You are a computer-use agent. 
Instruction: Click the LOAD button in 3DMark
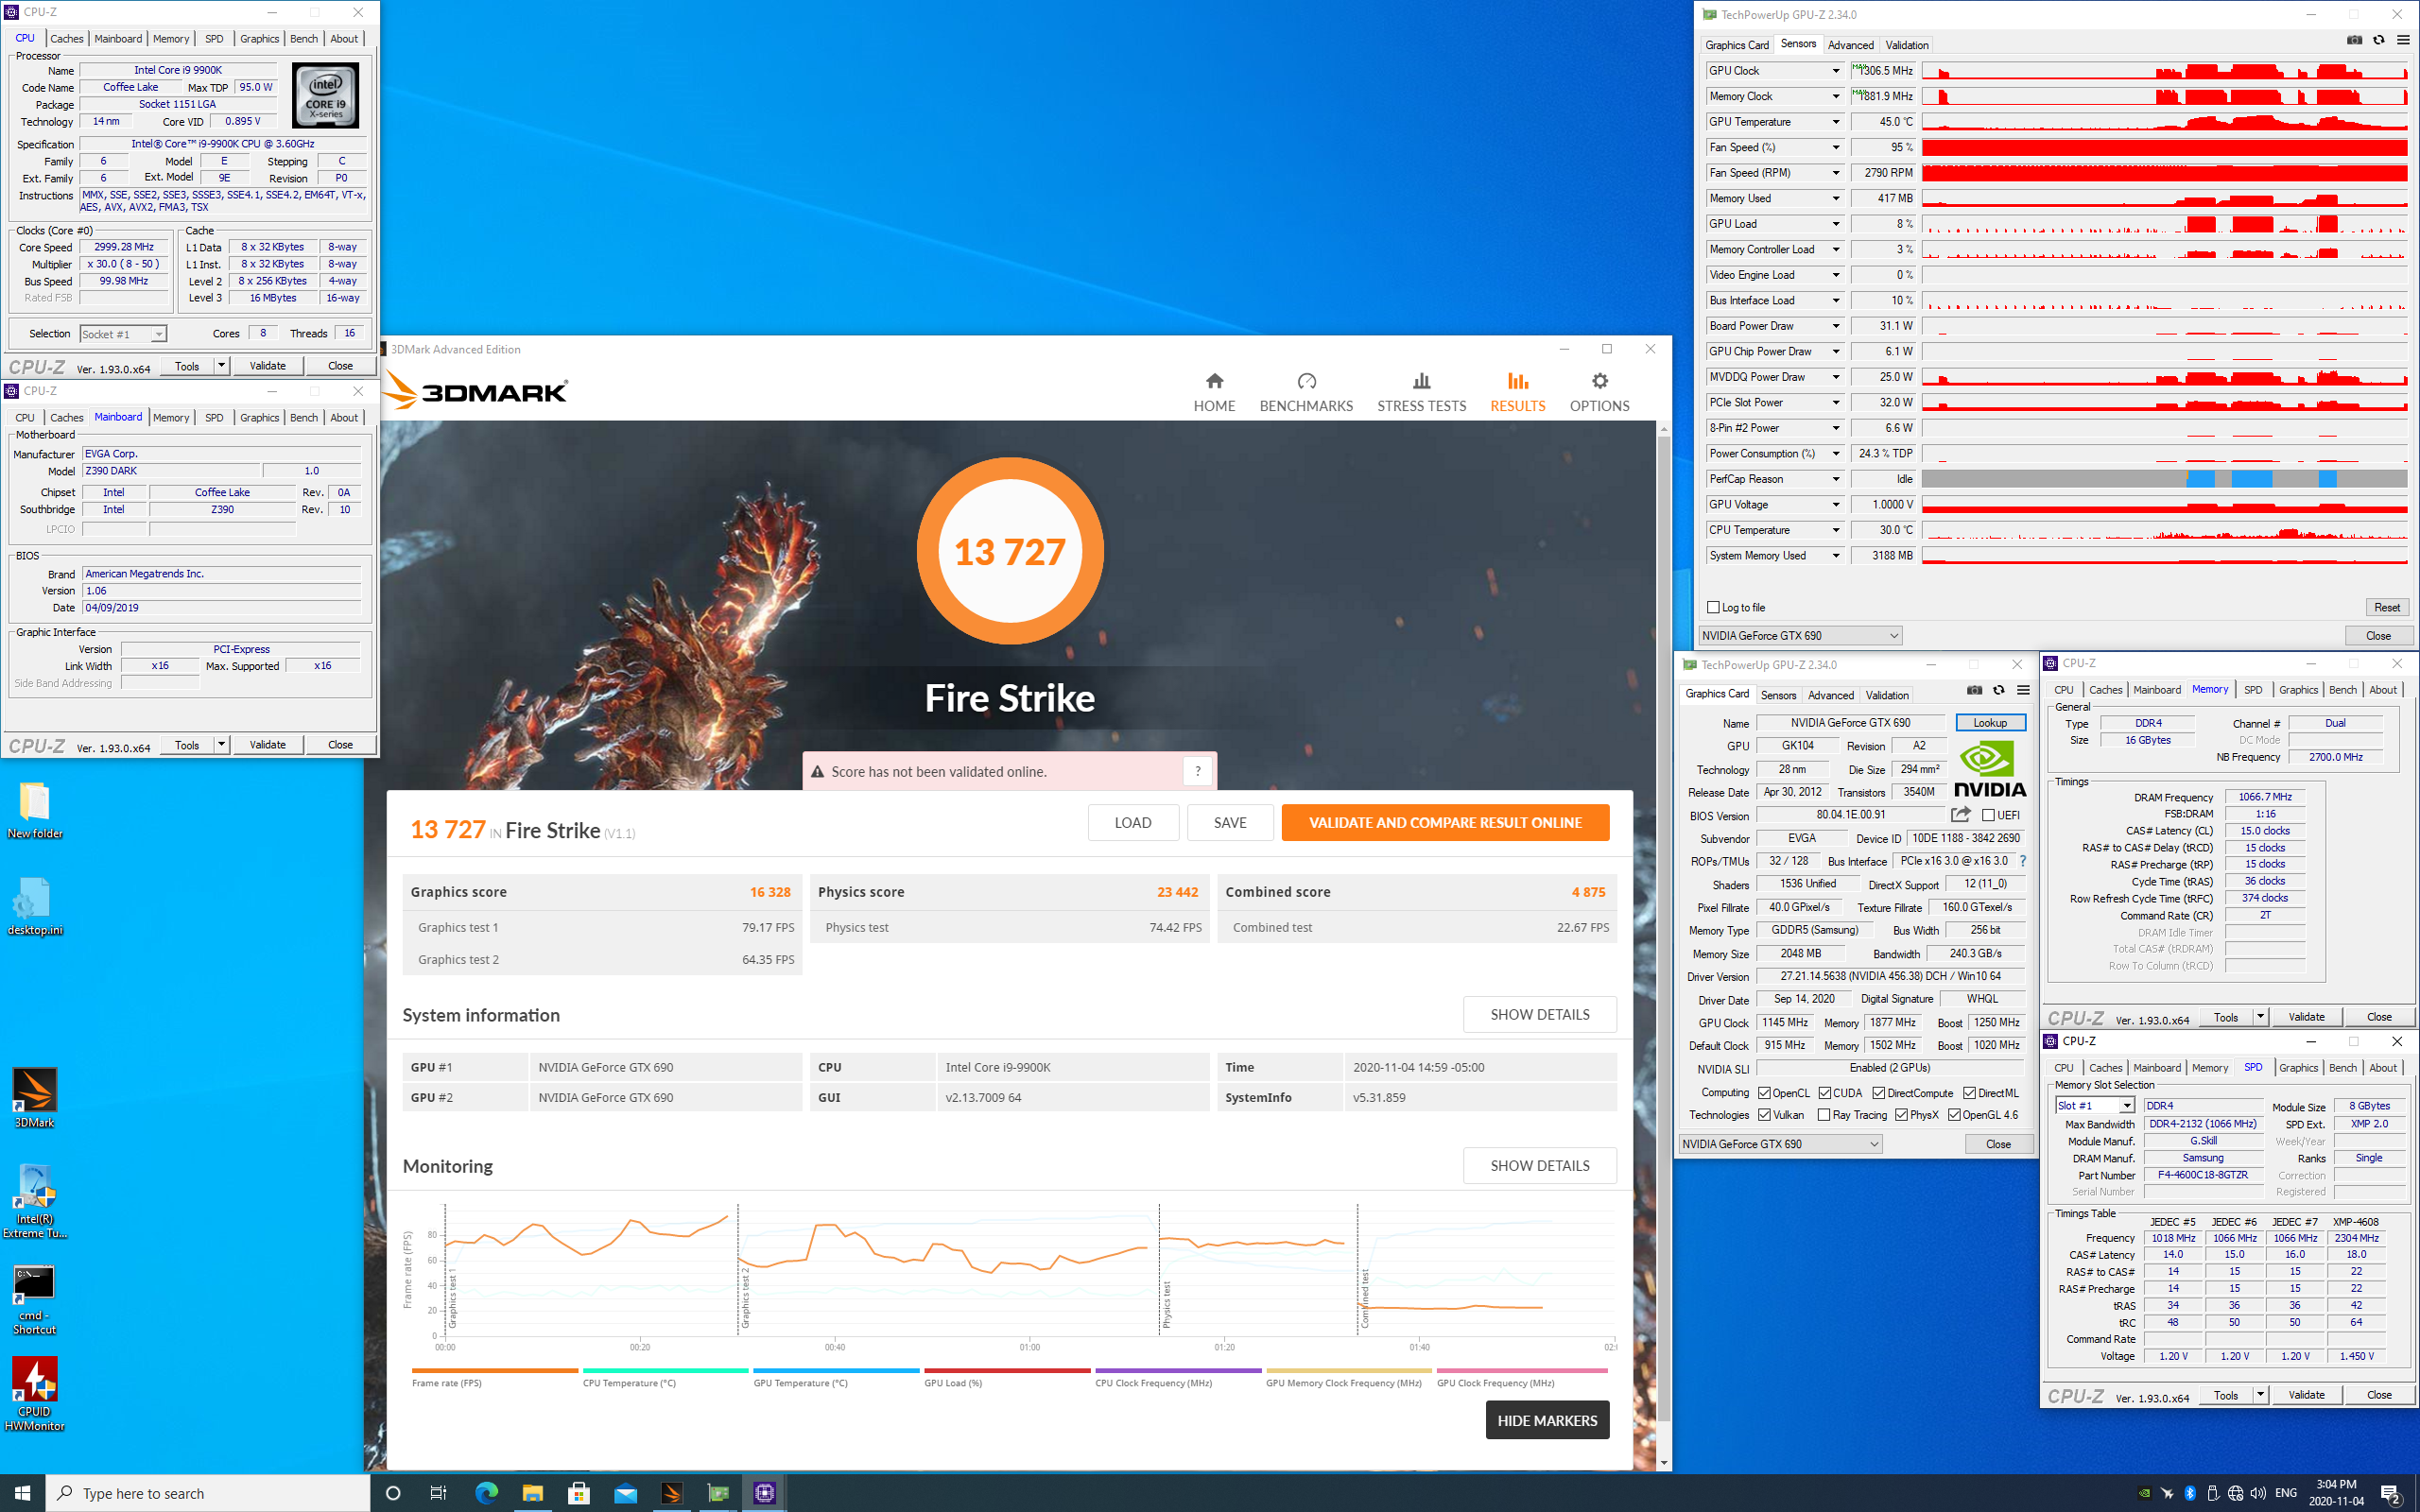point(1133,822)
